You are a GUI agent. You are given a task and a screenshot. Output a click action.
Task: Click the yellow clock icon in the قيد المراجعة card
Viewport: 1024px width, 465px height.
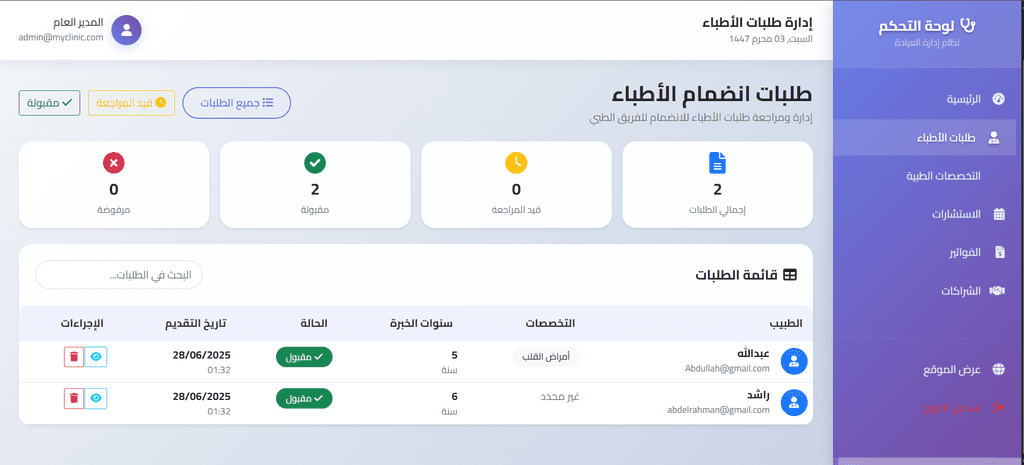(516, 163)
